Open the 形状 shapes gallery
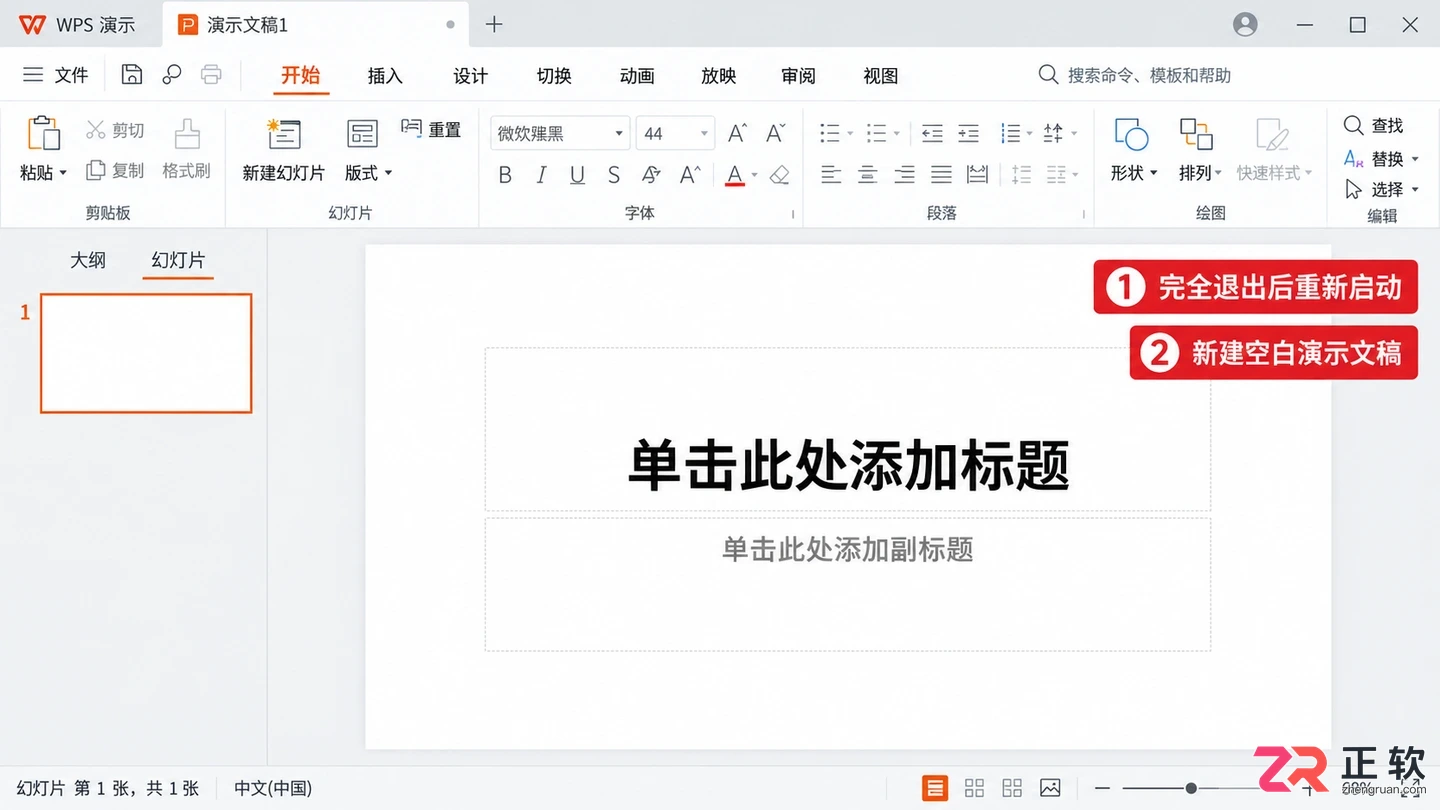This screenshot has height=810, width=1440. pos(1133,150)
